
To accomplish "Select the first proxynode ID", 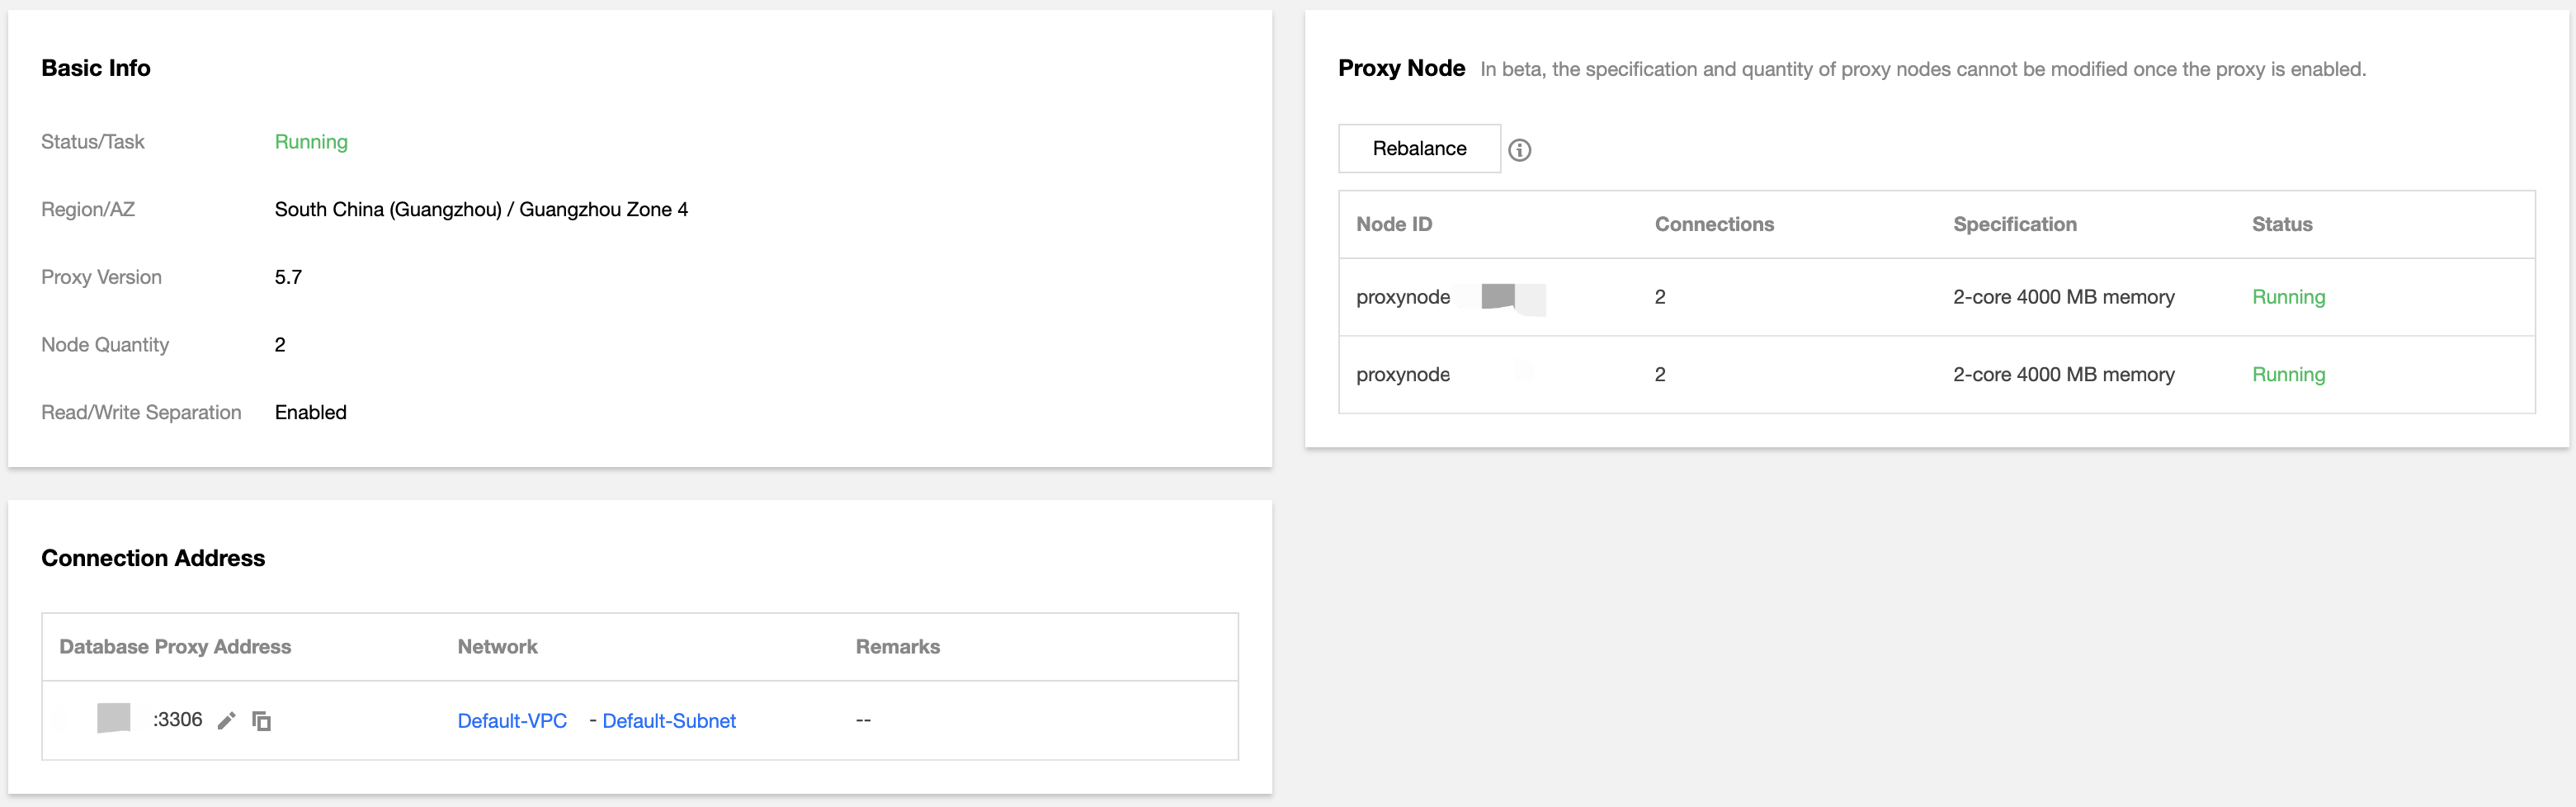I will click(1403, 297).
